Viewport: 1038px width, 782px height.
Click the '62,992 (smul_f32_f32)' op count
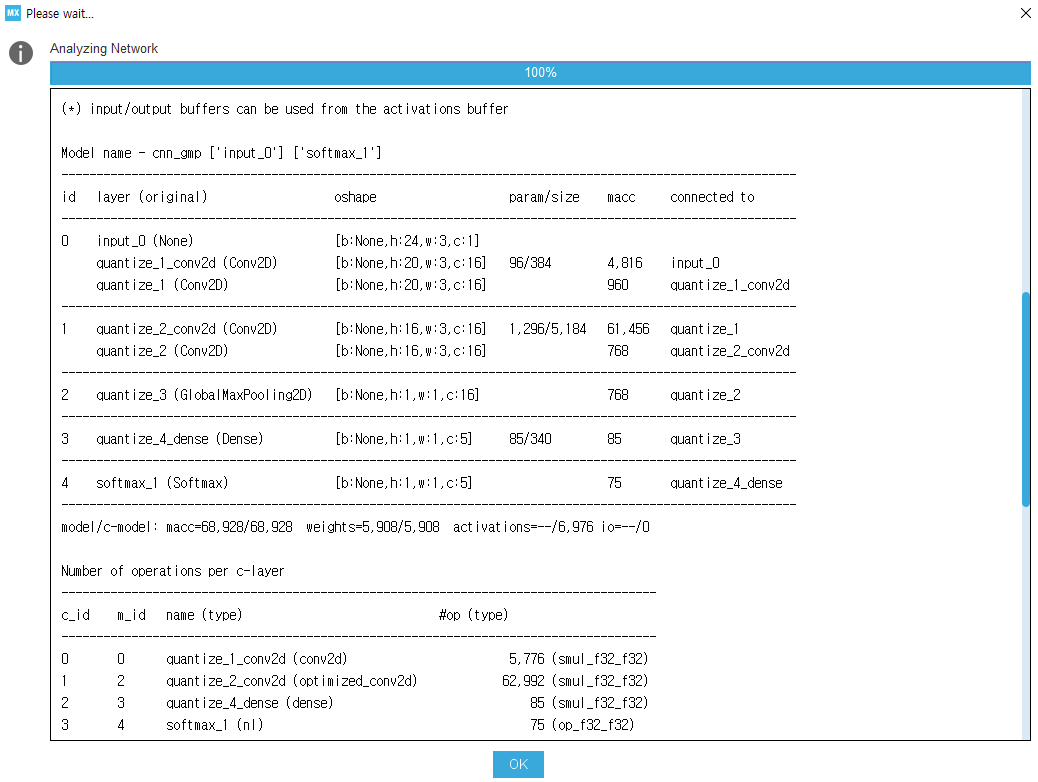pos(575,681)
